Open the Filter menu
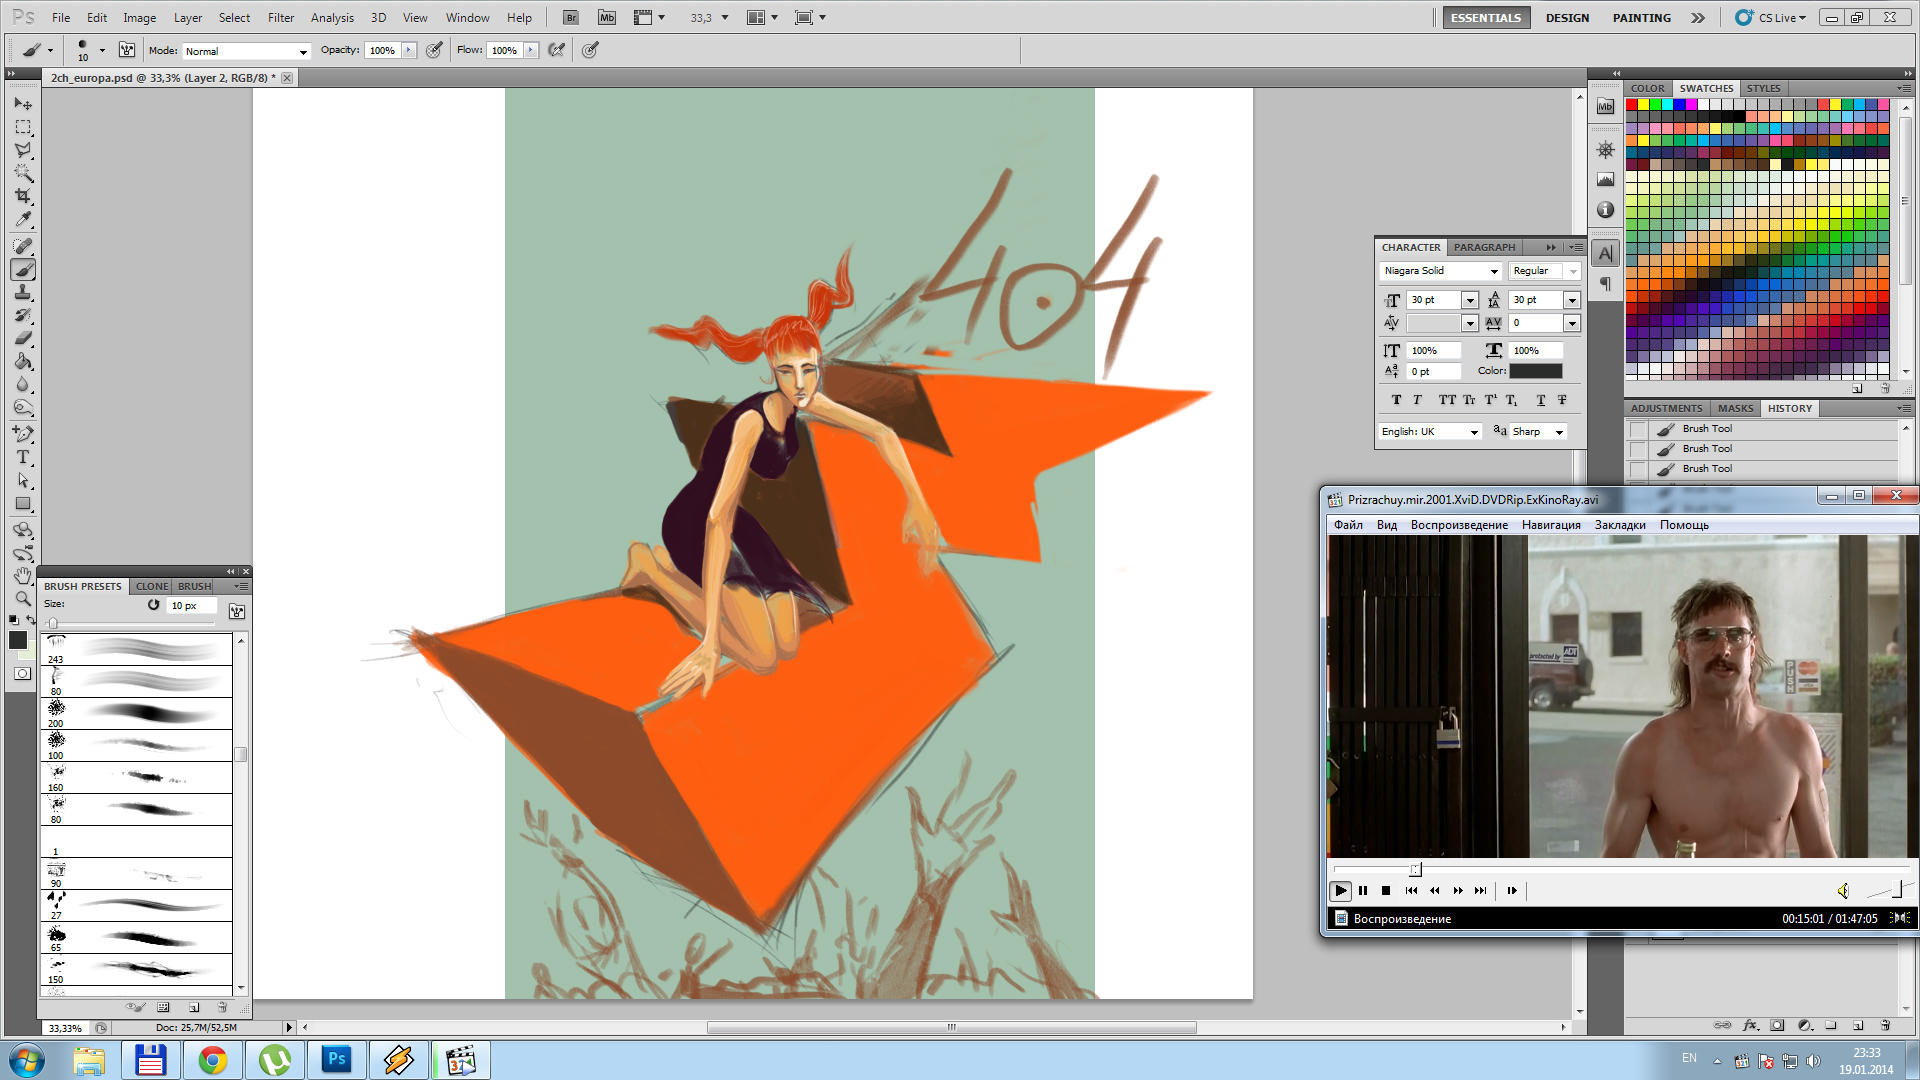The image size is (1920, 1080). point(281,17)
